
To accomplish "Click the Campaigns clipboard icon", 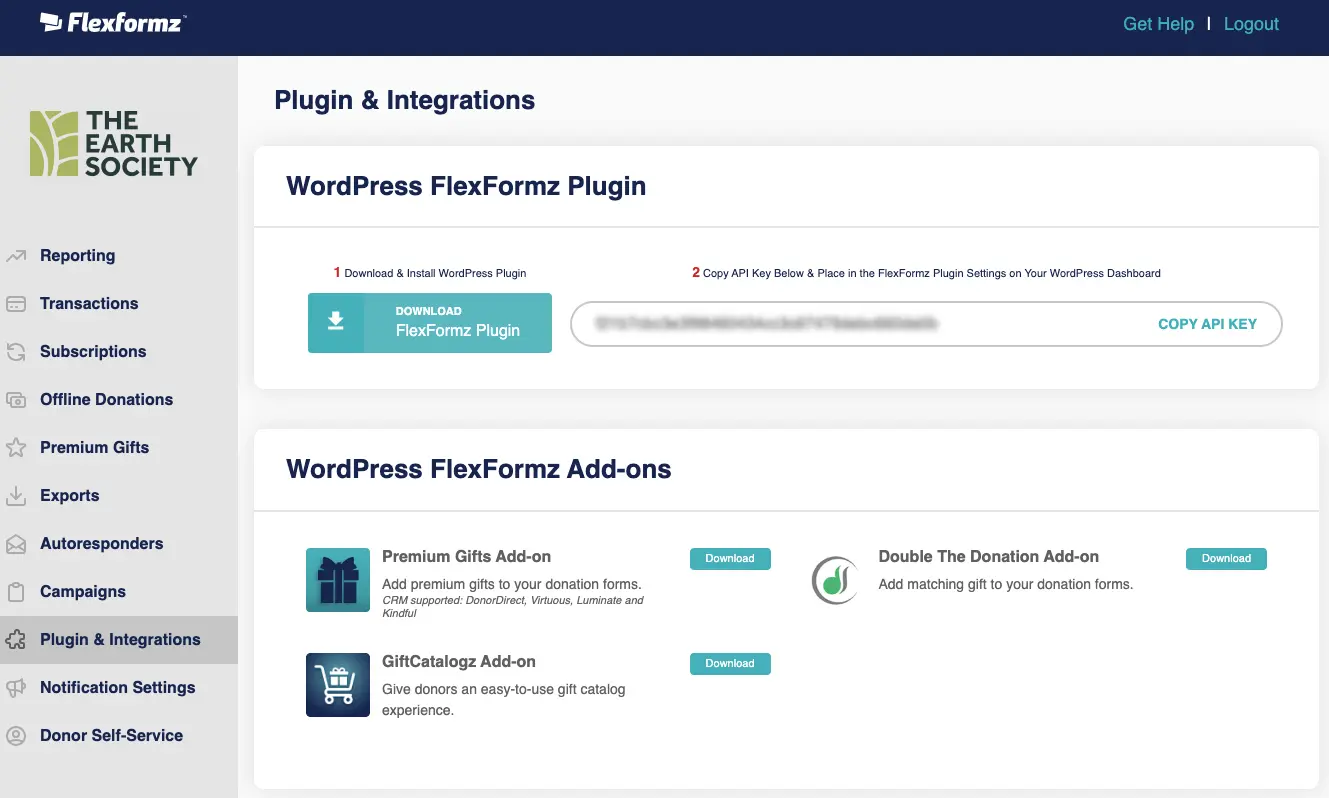I will (x=16, y=592).
